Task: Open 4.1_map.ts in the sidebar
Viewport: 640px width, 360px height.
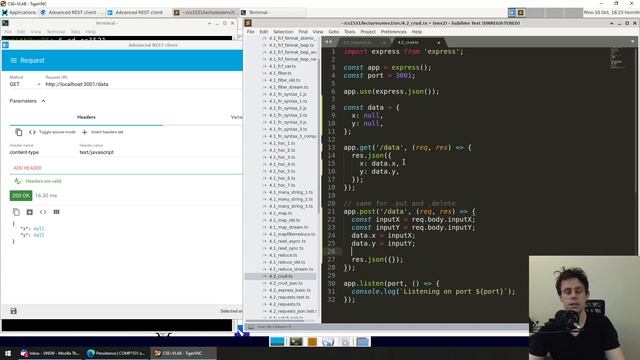Action: click(280, 213)
